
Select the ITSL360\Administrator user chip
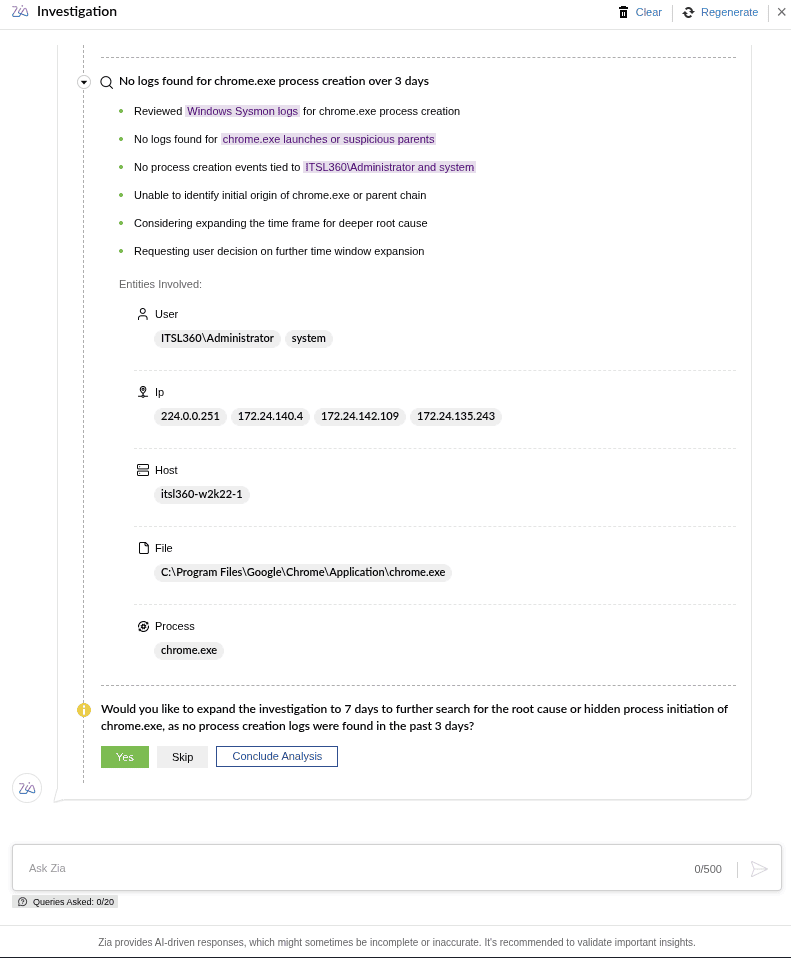click(217, 338)
